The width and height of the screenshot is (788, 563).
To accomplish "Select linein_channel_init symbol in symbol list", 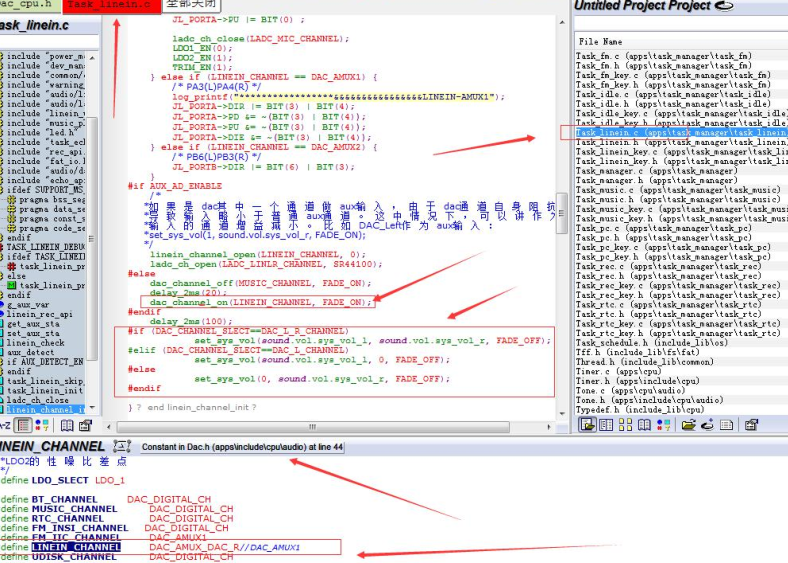I will [x=44, y=410].
